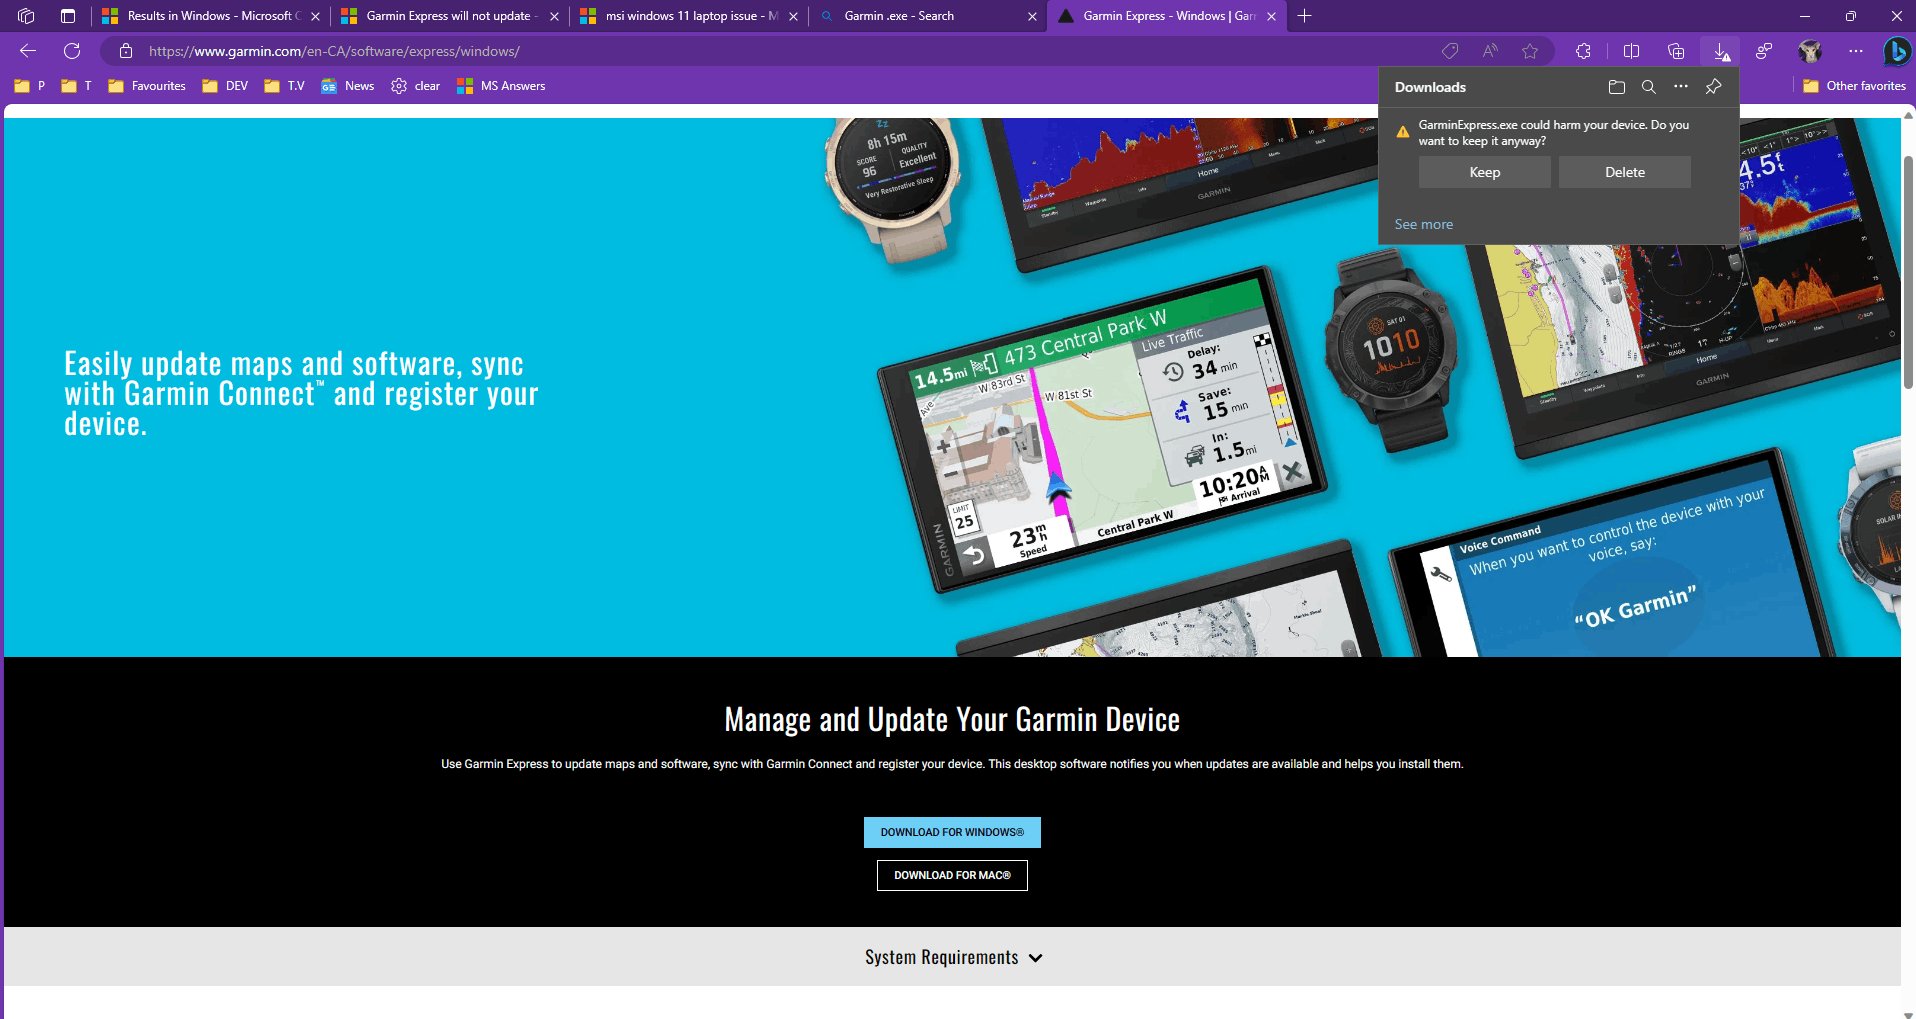Viewport: 1916px width, 1019px height.
Task: Expand the System Requirements section
Action: [953, 957]
